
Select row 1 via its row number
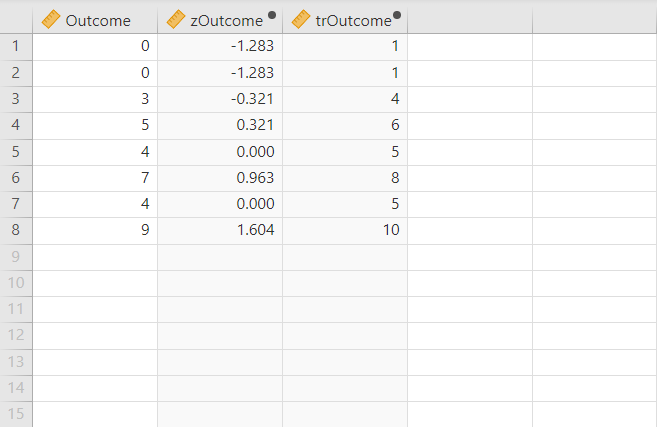pos(16,47)
